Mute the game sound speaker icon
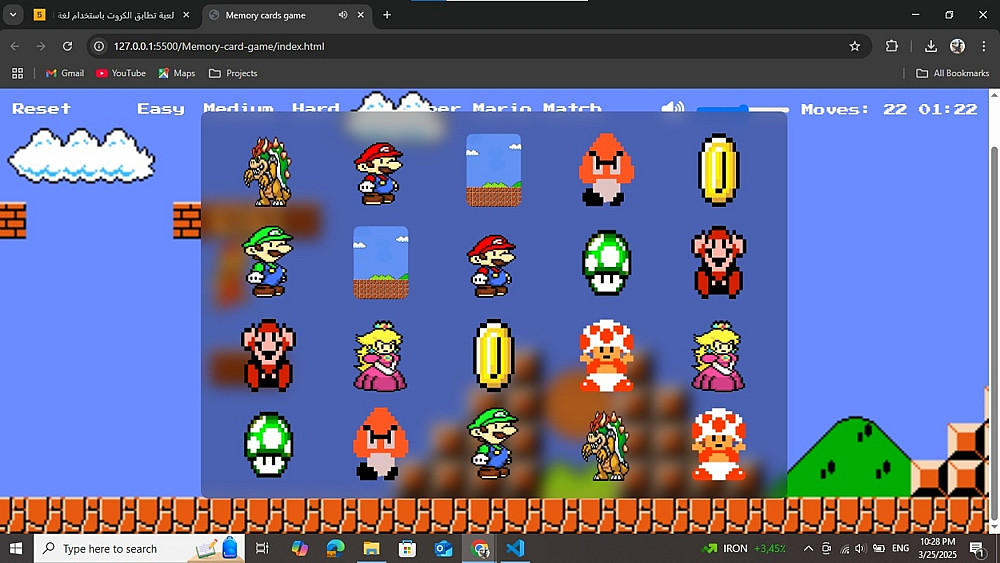 click(675, 109)
